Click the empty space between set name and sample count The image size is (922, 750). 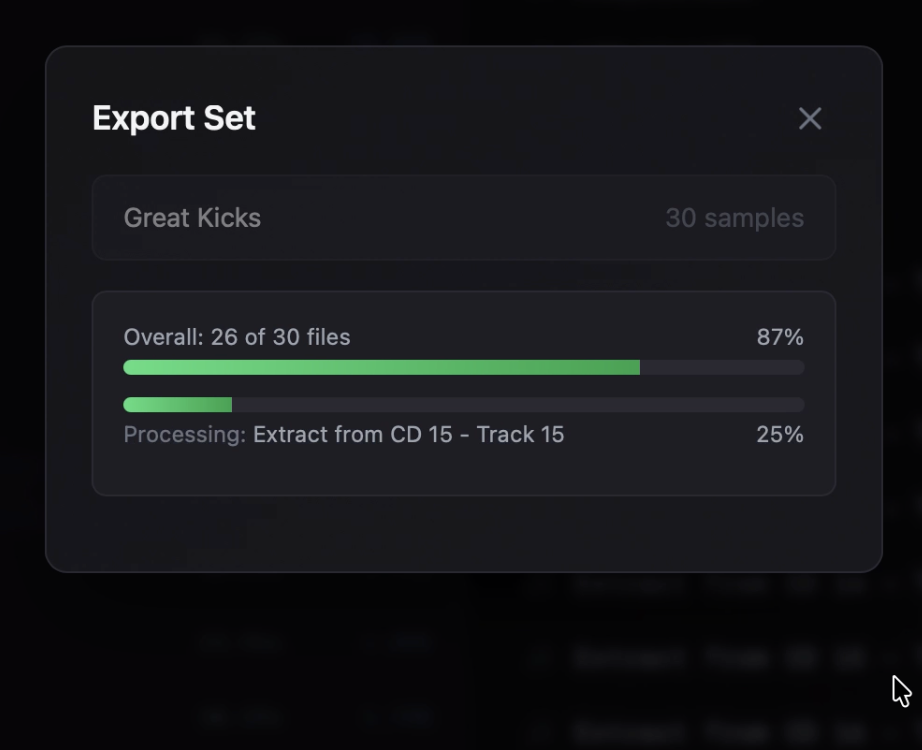pyautogui.click(x=460, y=218)
